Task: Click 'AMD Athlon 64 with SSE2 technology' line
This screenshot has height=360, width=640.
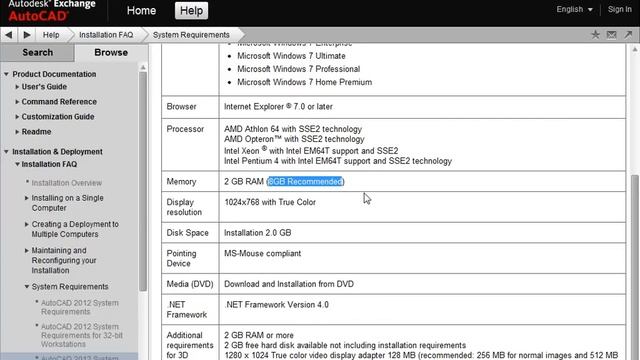Action: click(x=293, y=129)
